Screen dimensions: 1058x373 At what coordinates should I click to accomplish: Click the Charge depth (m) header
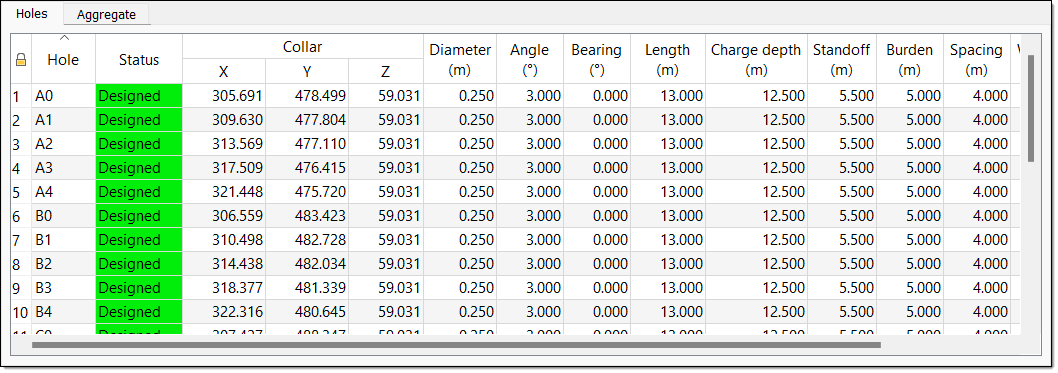coord(756,59)
